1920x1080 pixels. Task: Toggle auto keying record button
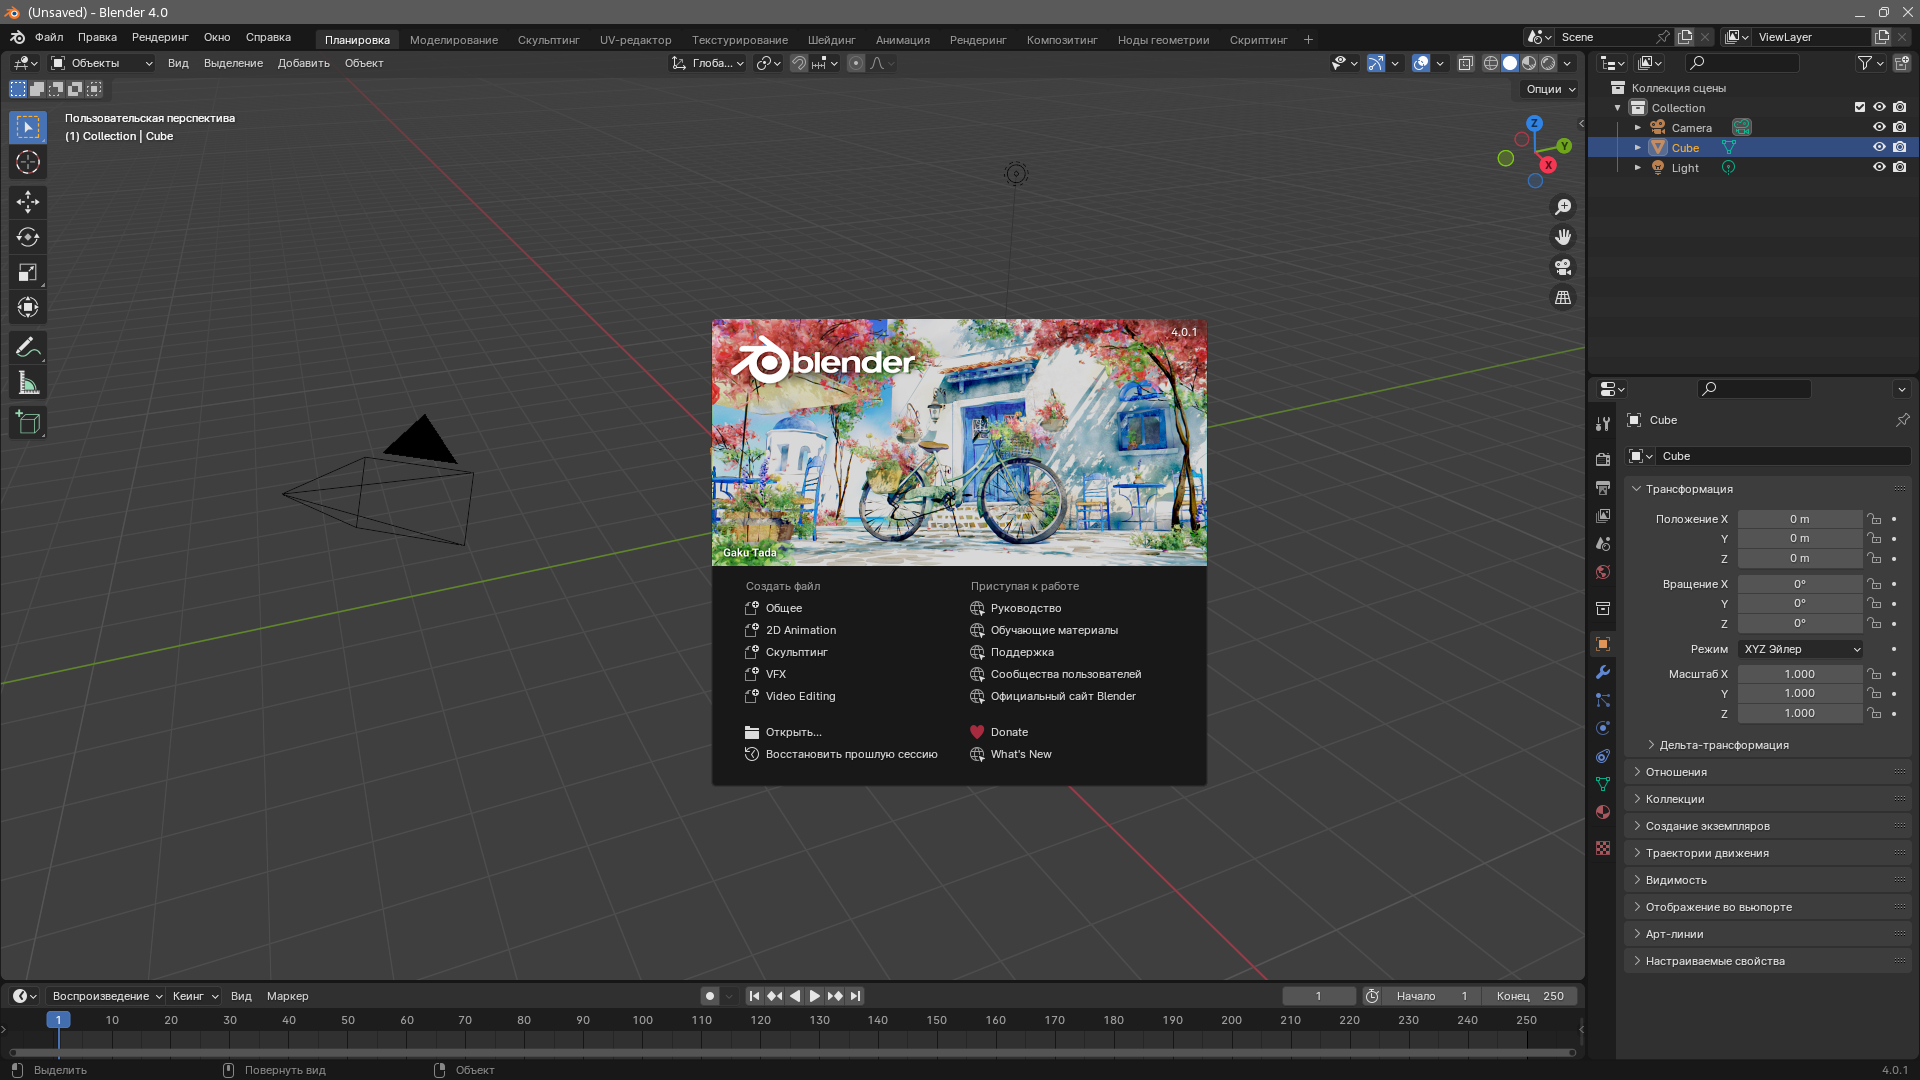(x=710, y=996)
